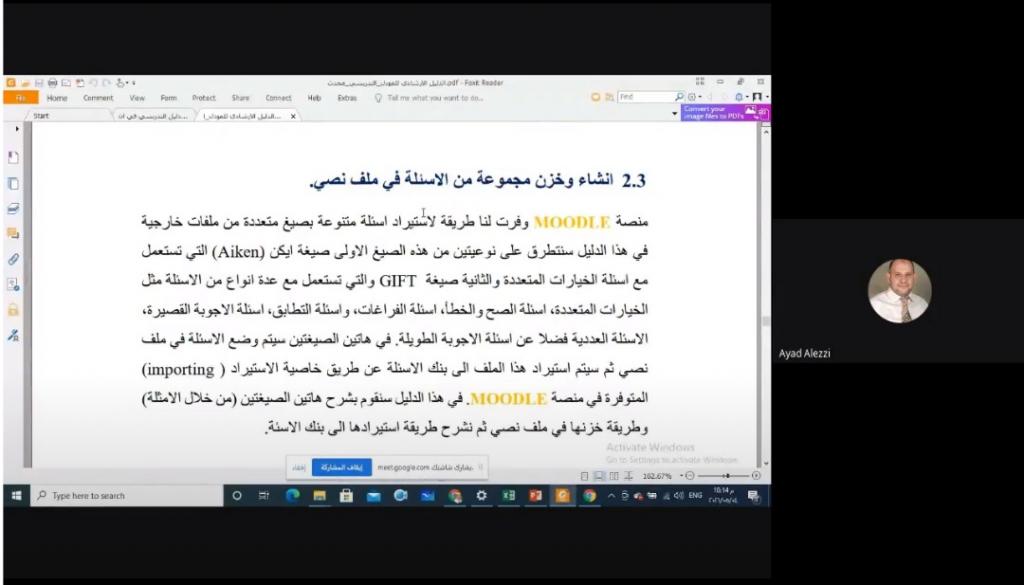The width and height of the screenshot is (1024, 585).
Task: Open the Attachments paperclip panel
Action: (x=13, y=259)
